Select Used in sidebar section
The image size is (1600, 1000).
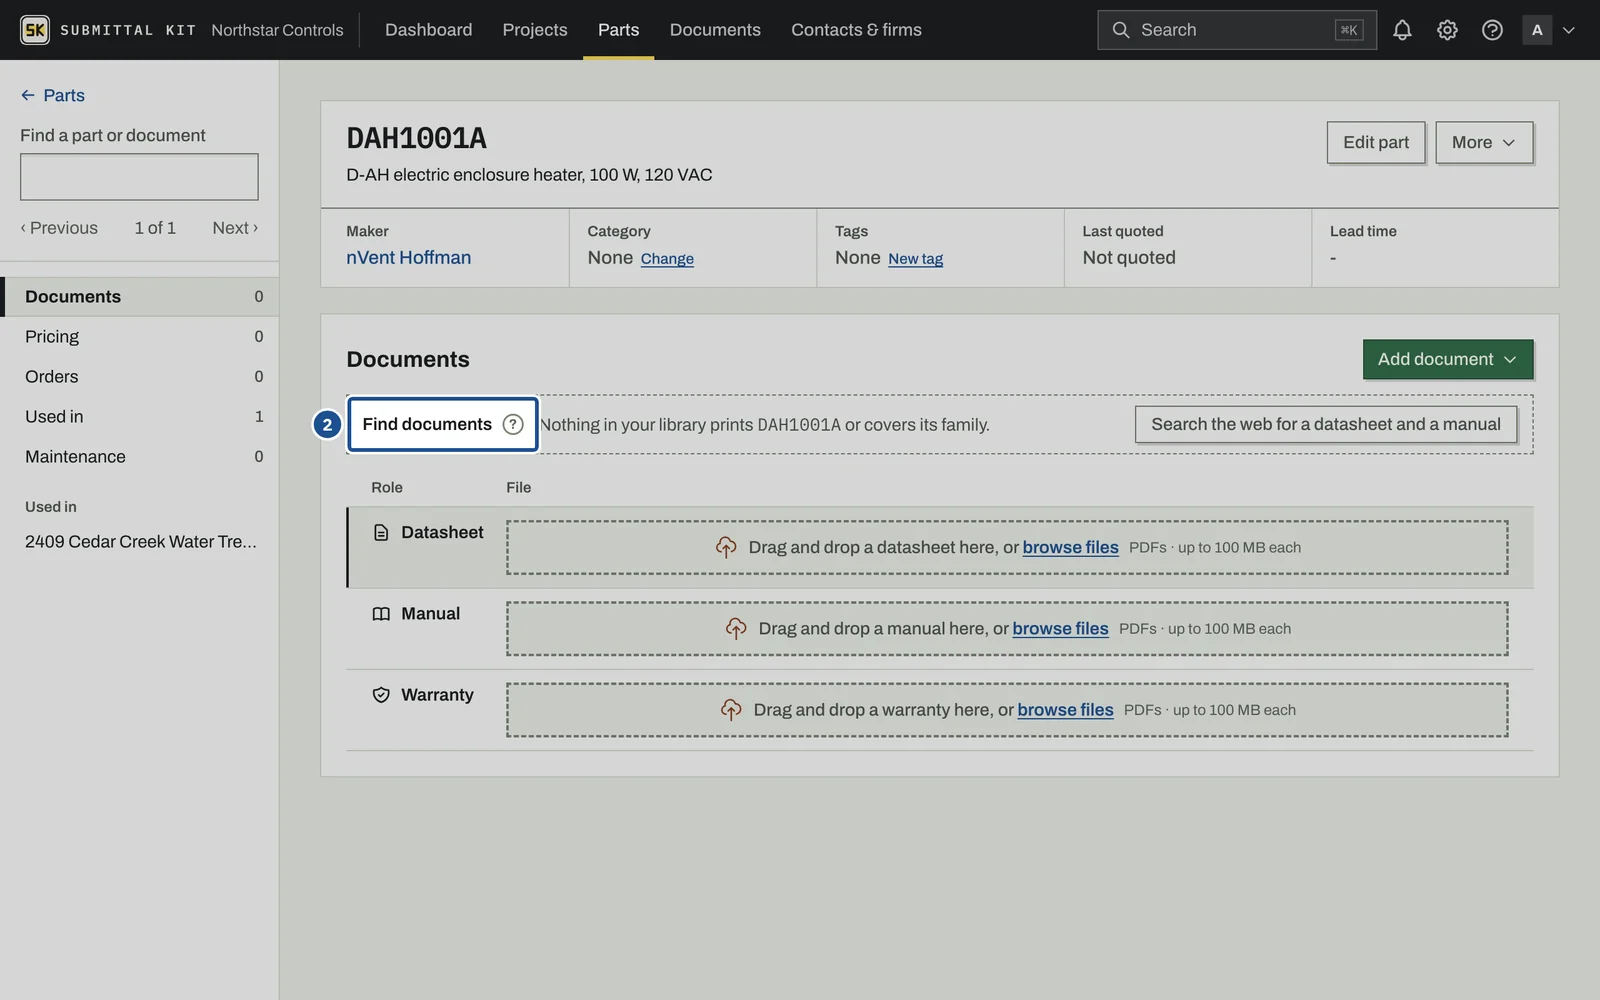pyautogui.click(x=140, y=417)
